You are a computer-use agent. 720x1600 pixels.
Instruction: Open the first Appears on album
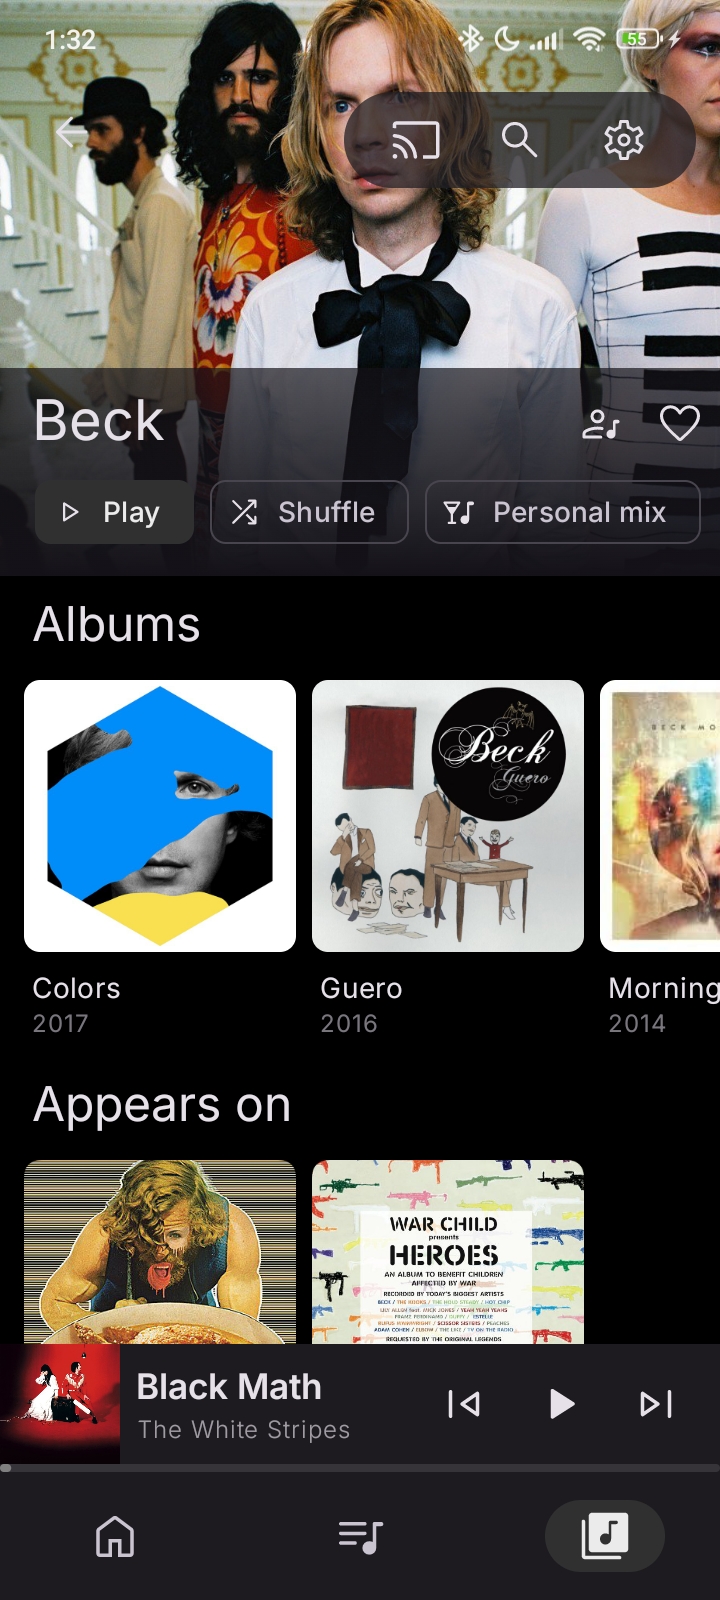pyautogui.click(x=160, y=1252)
